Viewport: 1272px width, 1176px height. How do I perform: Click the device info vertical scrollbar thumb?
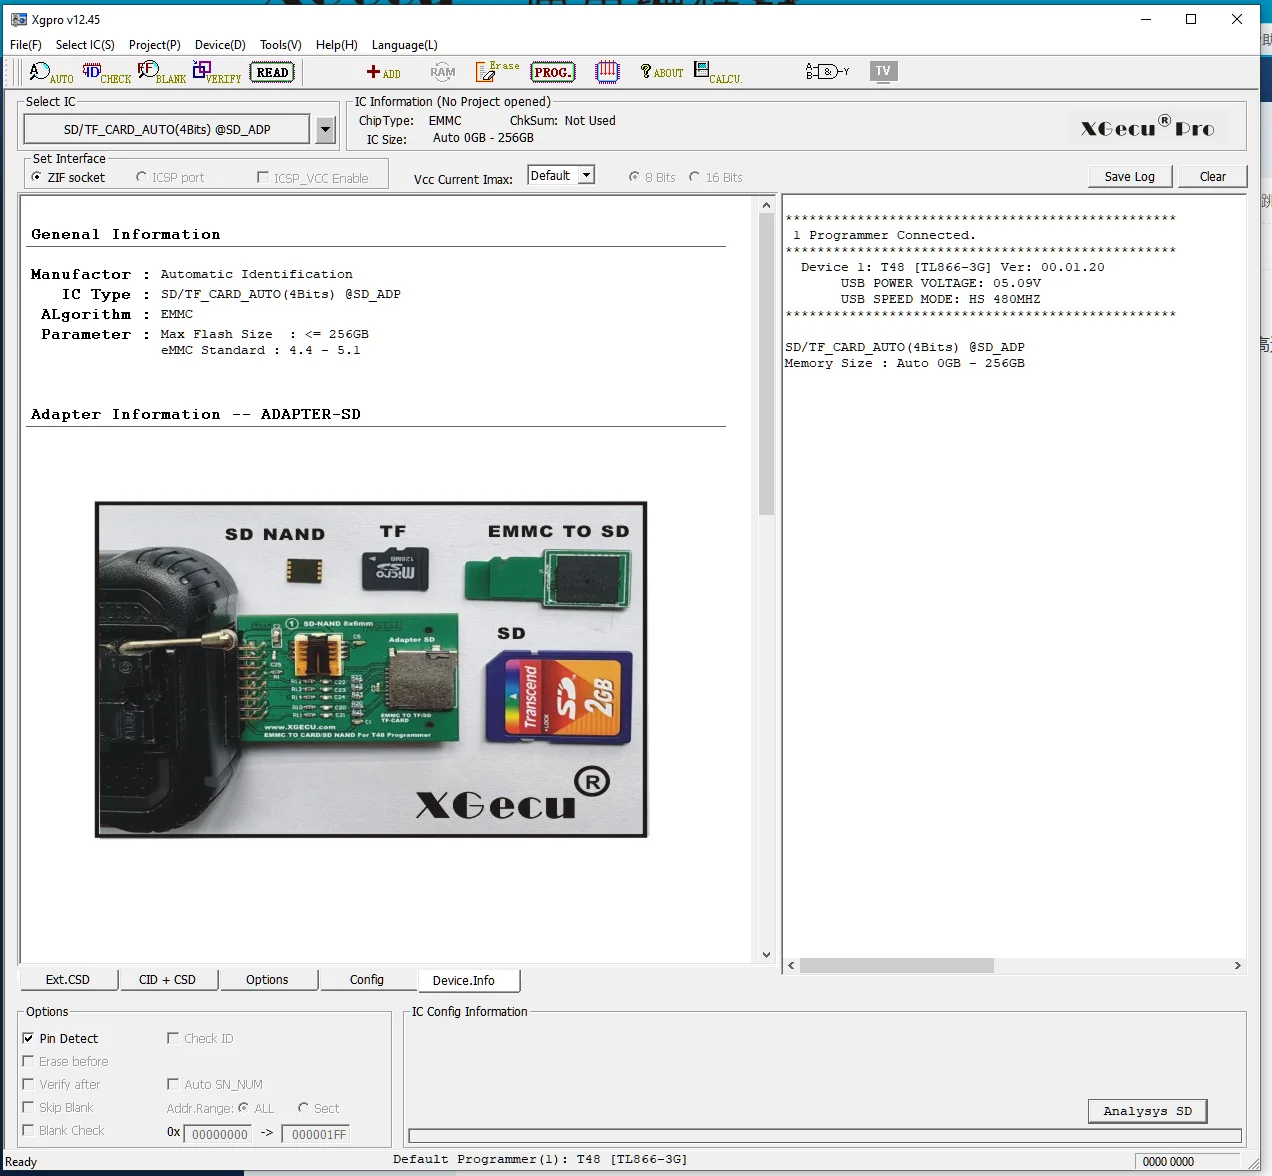pos(767,364)
